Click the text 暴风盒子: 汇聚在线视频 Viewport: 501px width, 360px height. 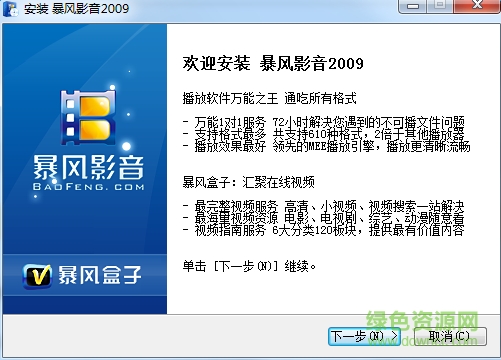(248, 182)
